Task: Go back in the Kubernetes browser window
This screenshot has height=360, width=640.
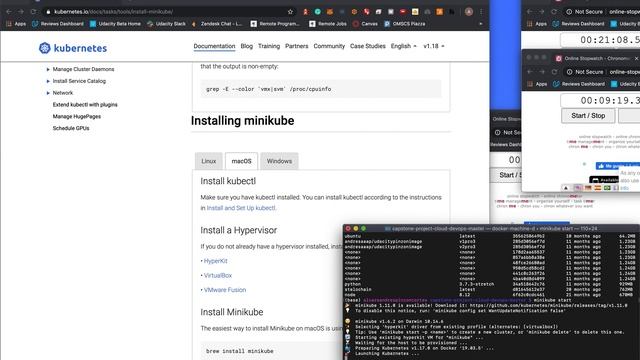Action: point(9,12)
